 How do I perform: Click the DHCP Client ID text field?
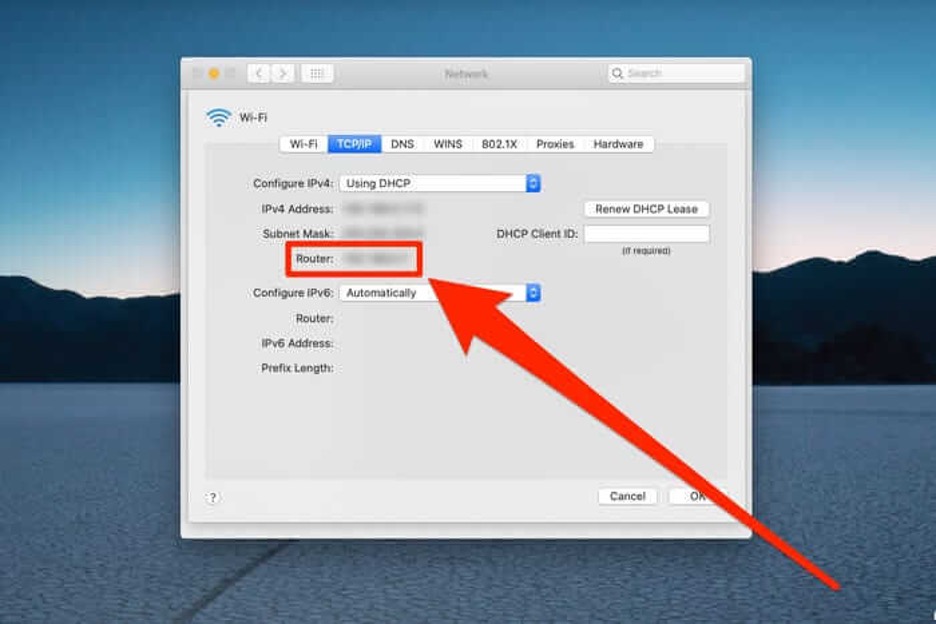coord(646,234)
